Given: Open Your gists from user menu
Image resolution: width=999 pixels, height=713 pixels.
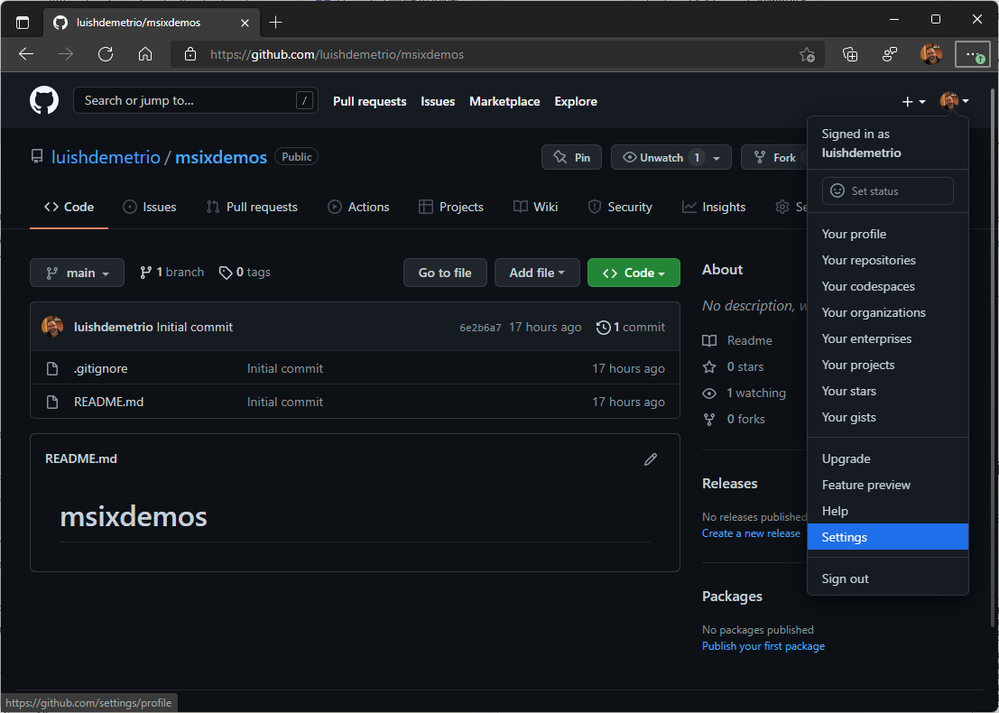Looking at the screenshot, I should pos(888,417).
